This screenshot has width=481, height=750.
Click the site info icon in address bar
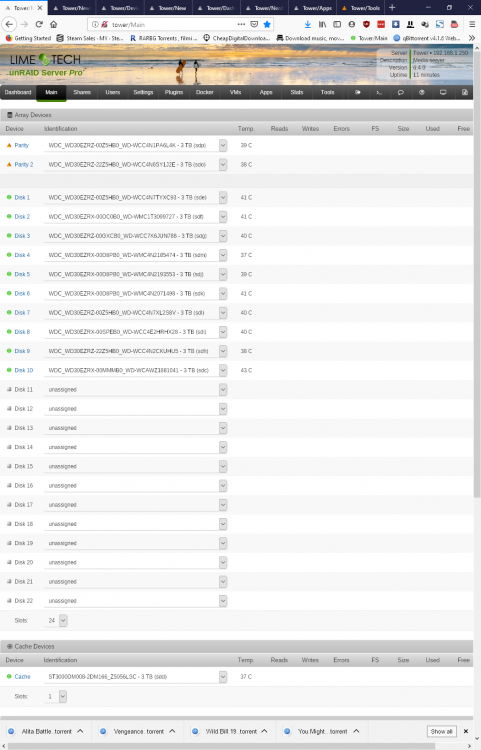point(95,24)
